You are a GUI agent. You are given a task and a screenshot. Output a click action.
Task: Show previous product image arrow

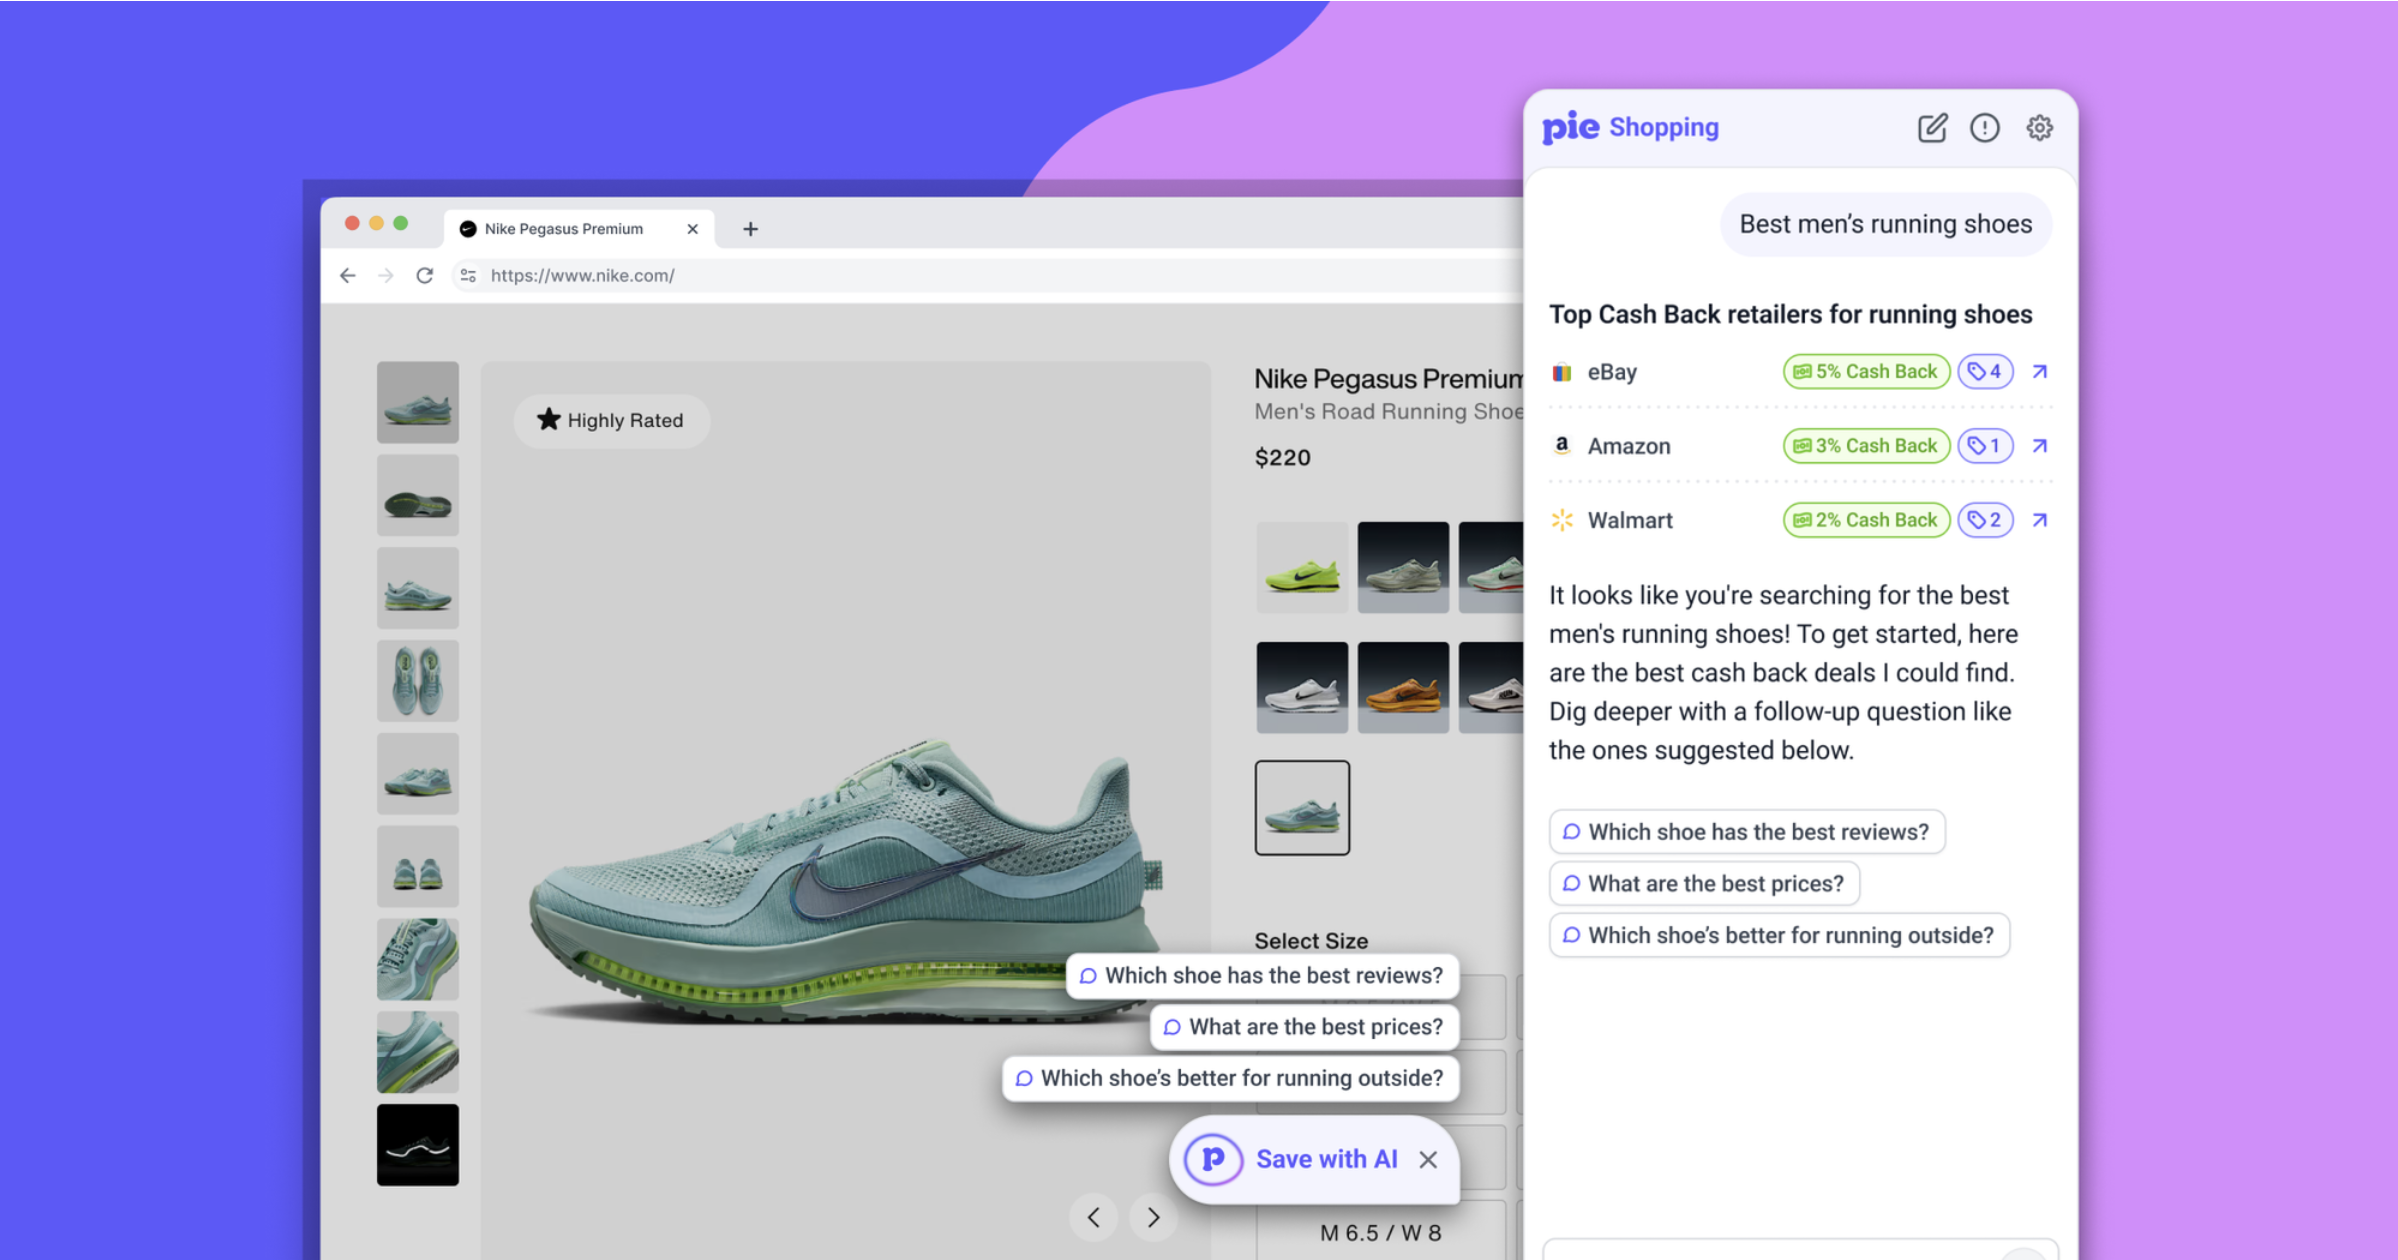coord(1094,1217)
